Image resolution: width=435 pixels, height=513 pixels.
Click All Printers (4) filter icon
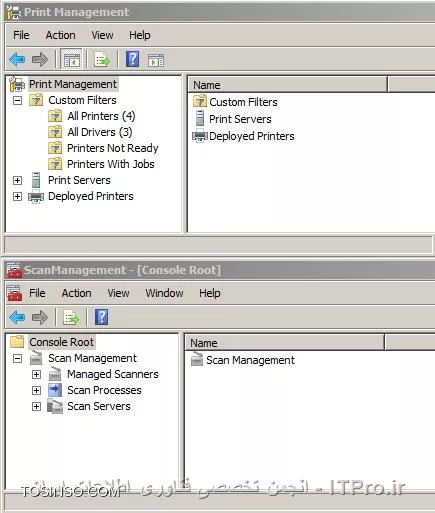[x=55, y=116]
